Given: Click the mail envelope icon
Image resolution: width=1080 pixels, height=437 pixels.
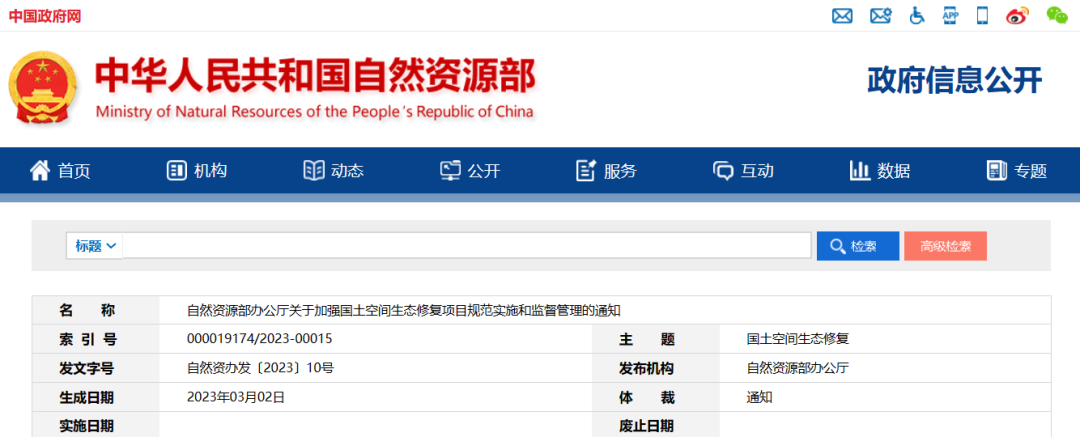Looking at the screenshot, I should click(843, 16).
